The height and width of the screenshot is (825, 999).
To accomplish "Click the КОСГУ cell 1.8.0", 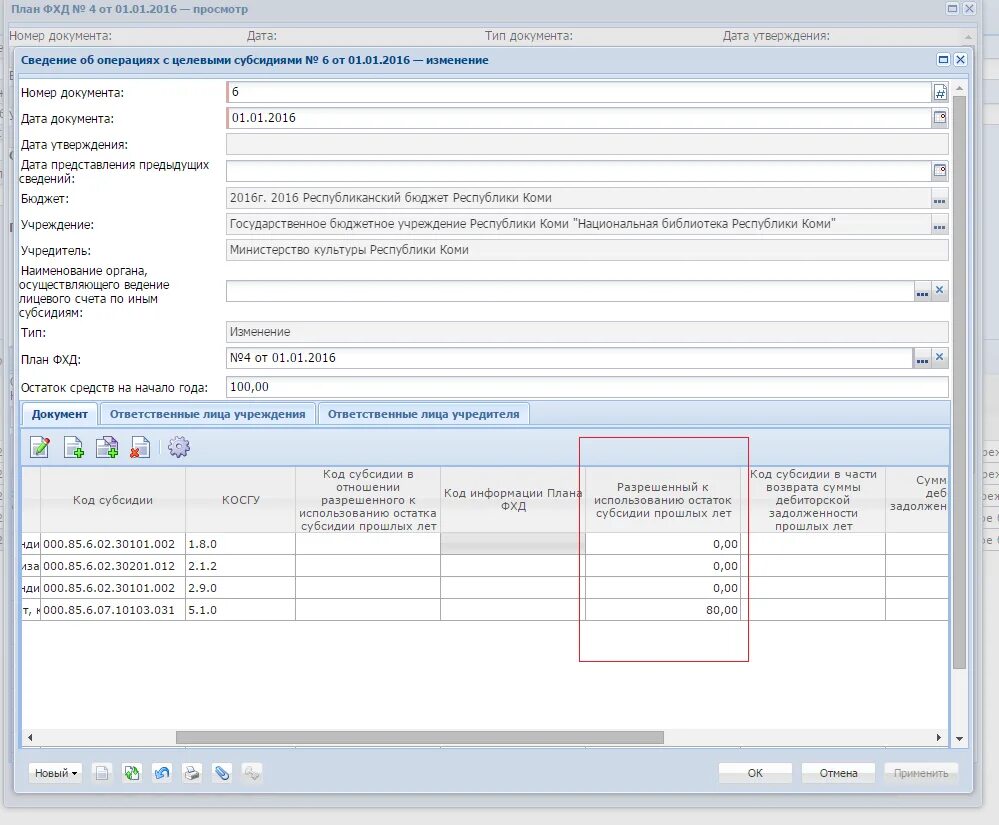I will (240, 544).
